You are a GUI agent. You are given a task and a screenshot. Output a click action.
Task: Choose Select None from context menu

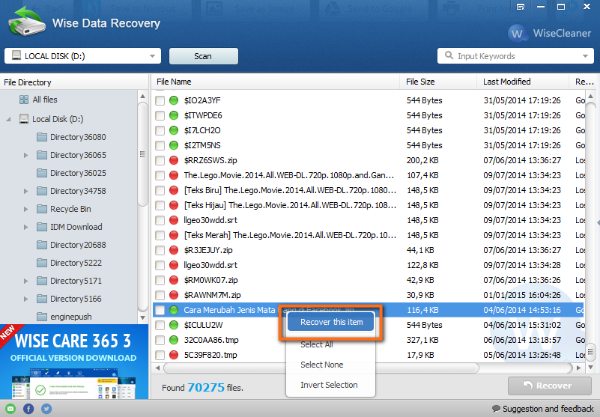tap(321, 365)
